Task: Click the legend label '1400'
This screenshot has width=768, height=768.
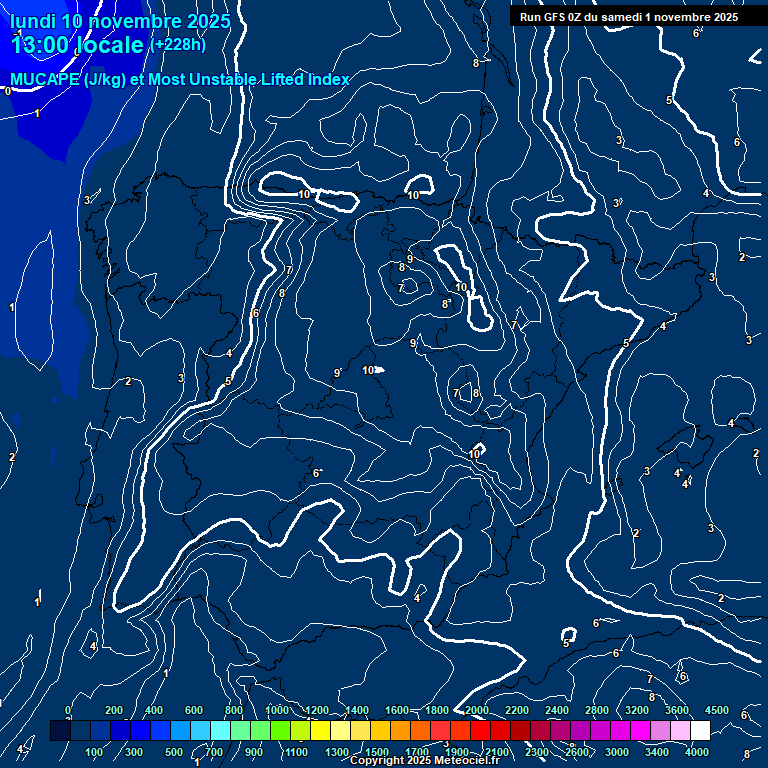Action: coord(357,710)
